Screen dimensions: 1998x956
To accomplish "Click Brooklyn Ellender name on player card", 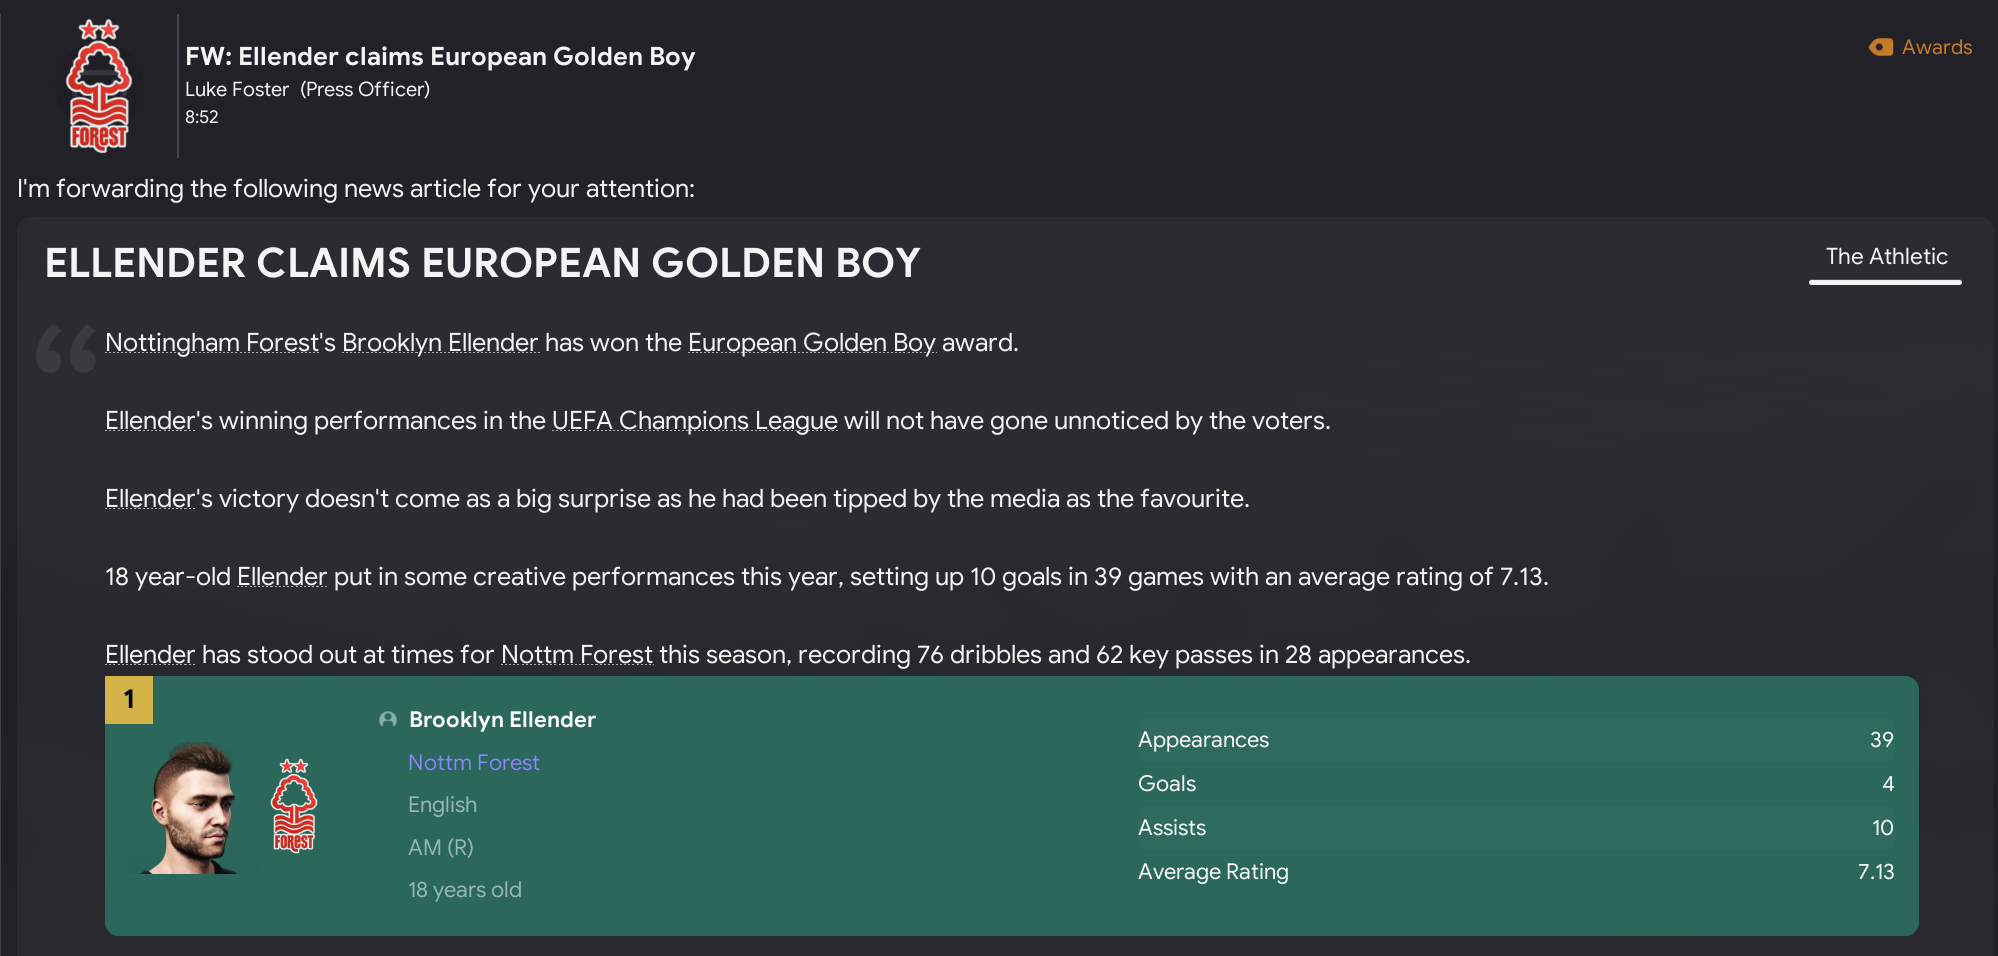I will (502, 720).
